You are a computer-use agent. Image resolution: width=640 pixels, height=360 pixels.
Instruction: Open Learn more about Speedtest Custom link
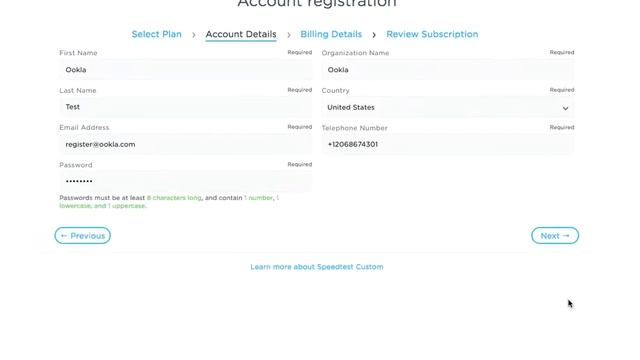[317, 267]
